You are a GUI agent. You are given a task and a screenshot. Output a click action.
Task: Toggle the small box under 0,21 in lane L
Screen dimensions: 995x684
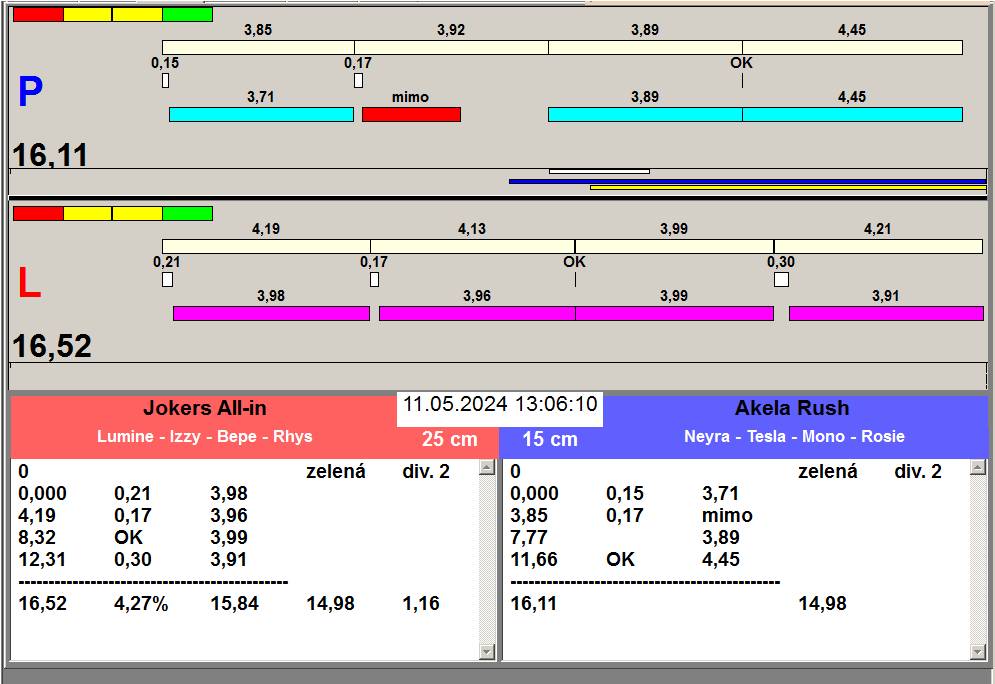point(167,280)
